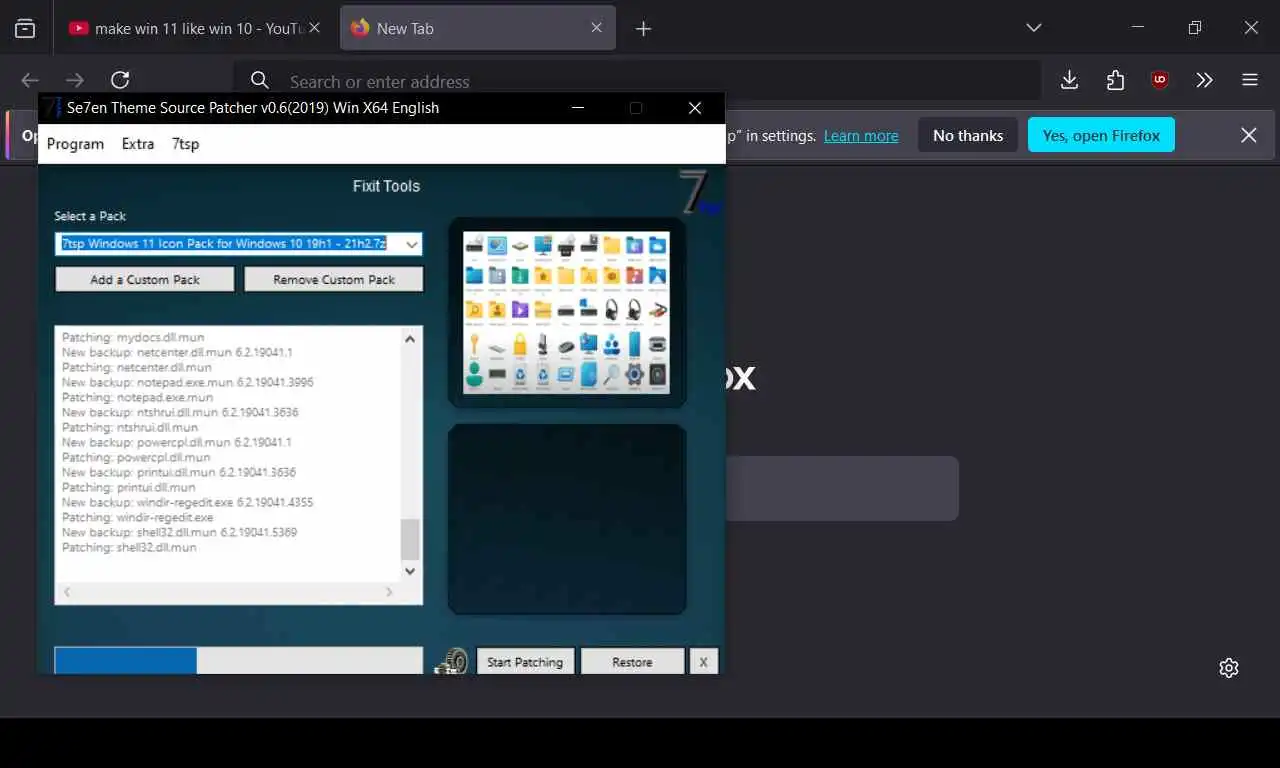
Task: Click the Firefox address bar
Action: tap(637, 81)
